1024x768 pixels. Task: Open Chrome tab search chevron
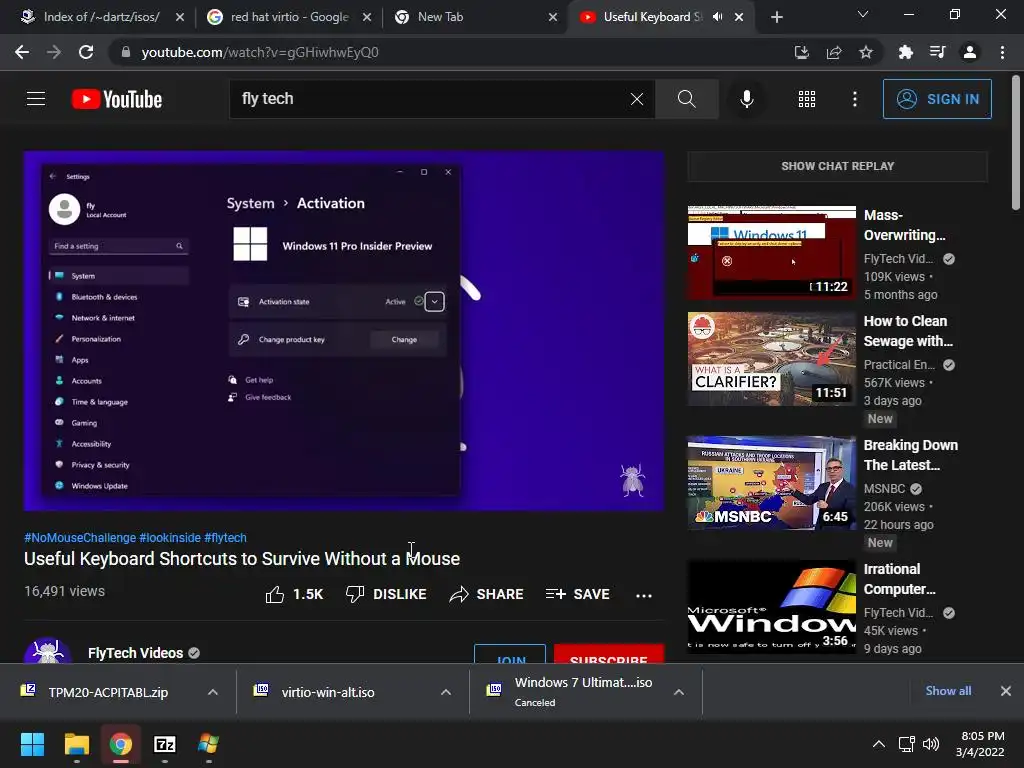[x=863, y=14]
